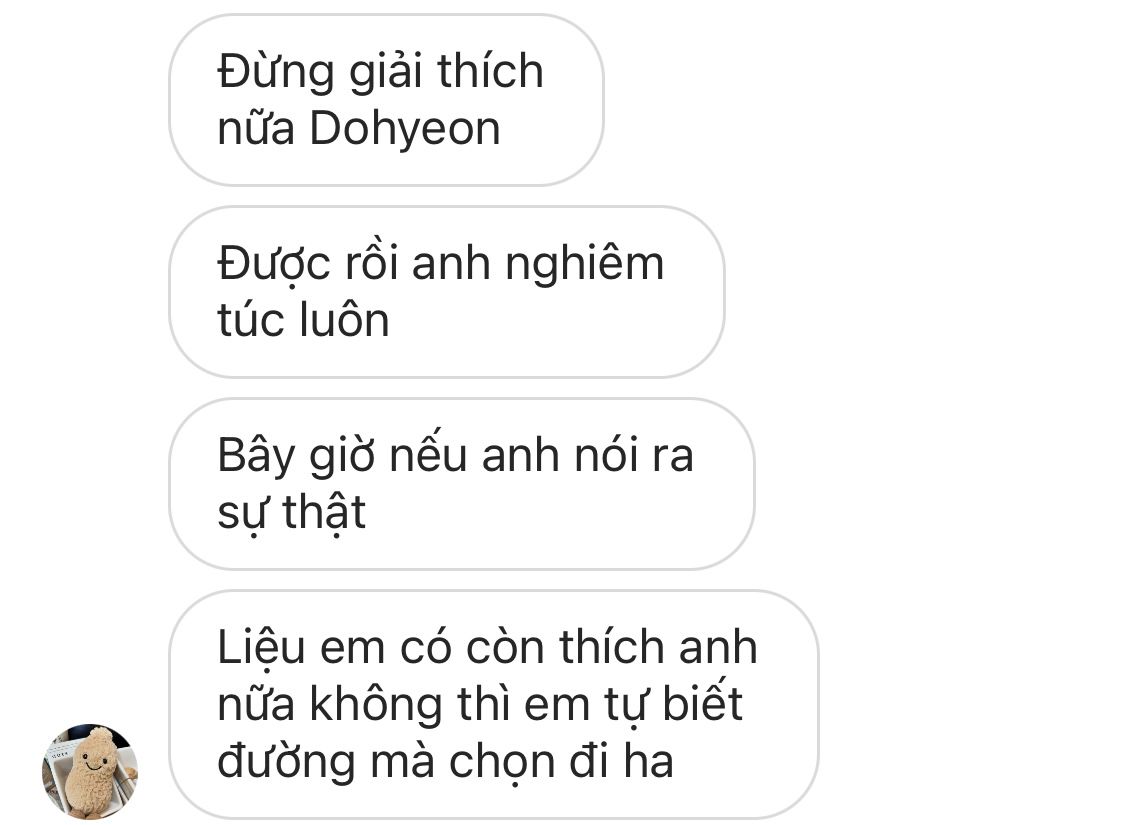Click the word "Được" in the second bubble
Screen dimensions: 1125x825
[274, 265]
